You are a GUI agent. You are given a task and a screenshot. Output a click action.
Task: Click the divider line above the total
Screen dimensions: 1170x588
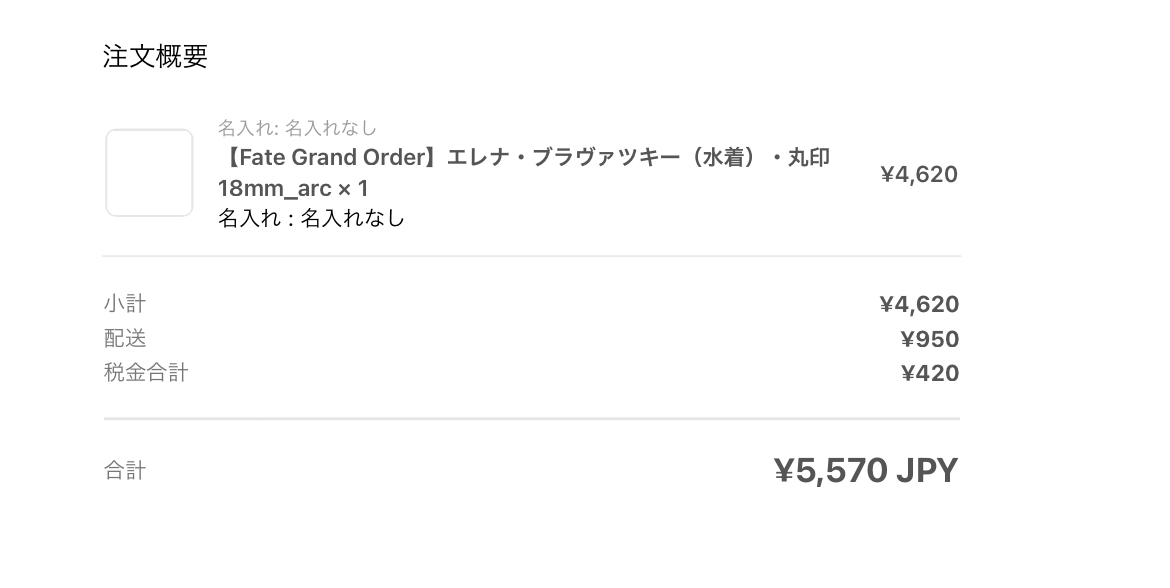pos(531,418)
